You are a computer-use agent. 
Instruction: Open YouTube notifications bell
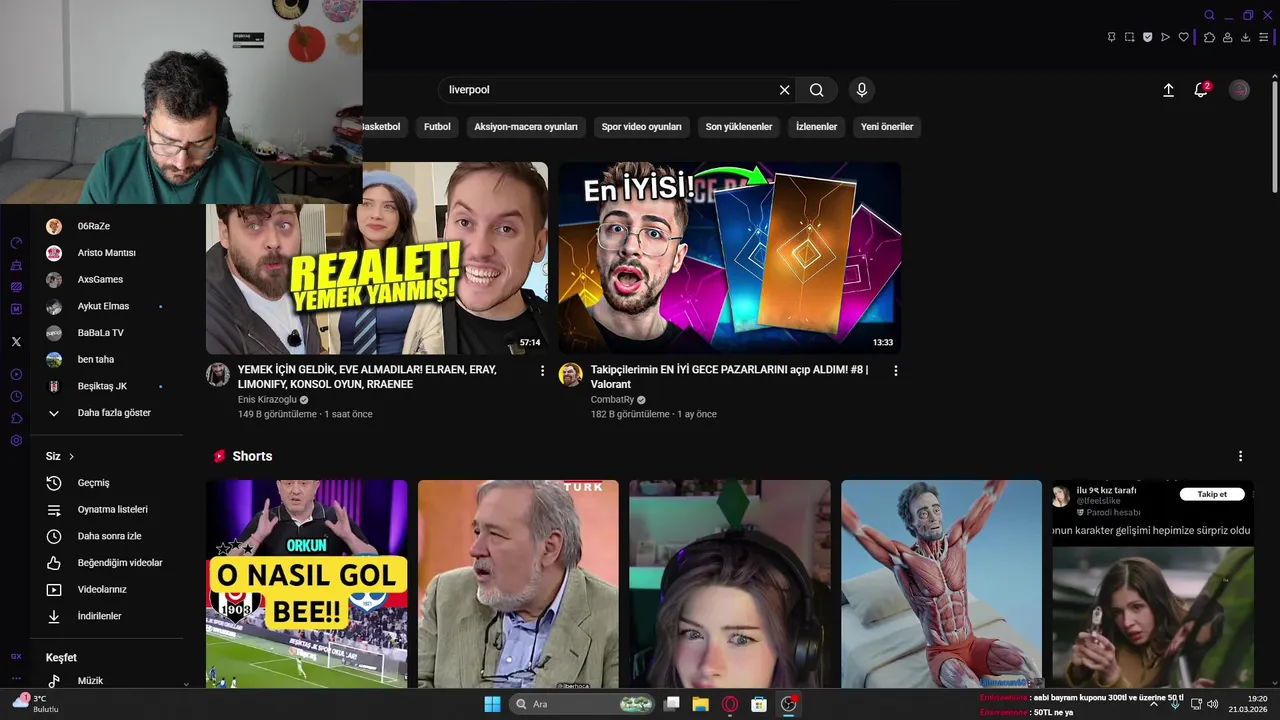pyautogui.click(x=1201, y=90)
